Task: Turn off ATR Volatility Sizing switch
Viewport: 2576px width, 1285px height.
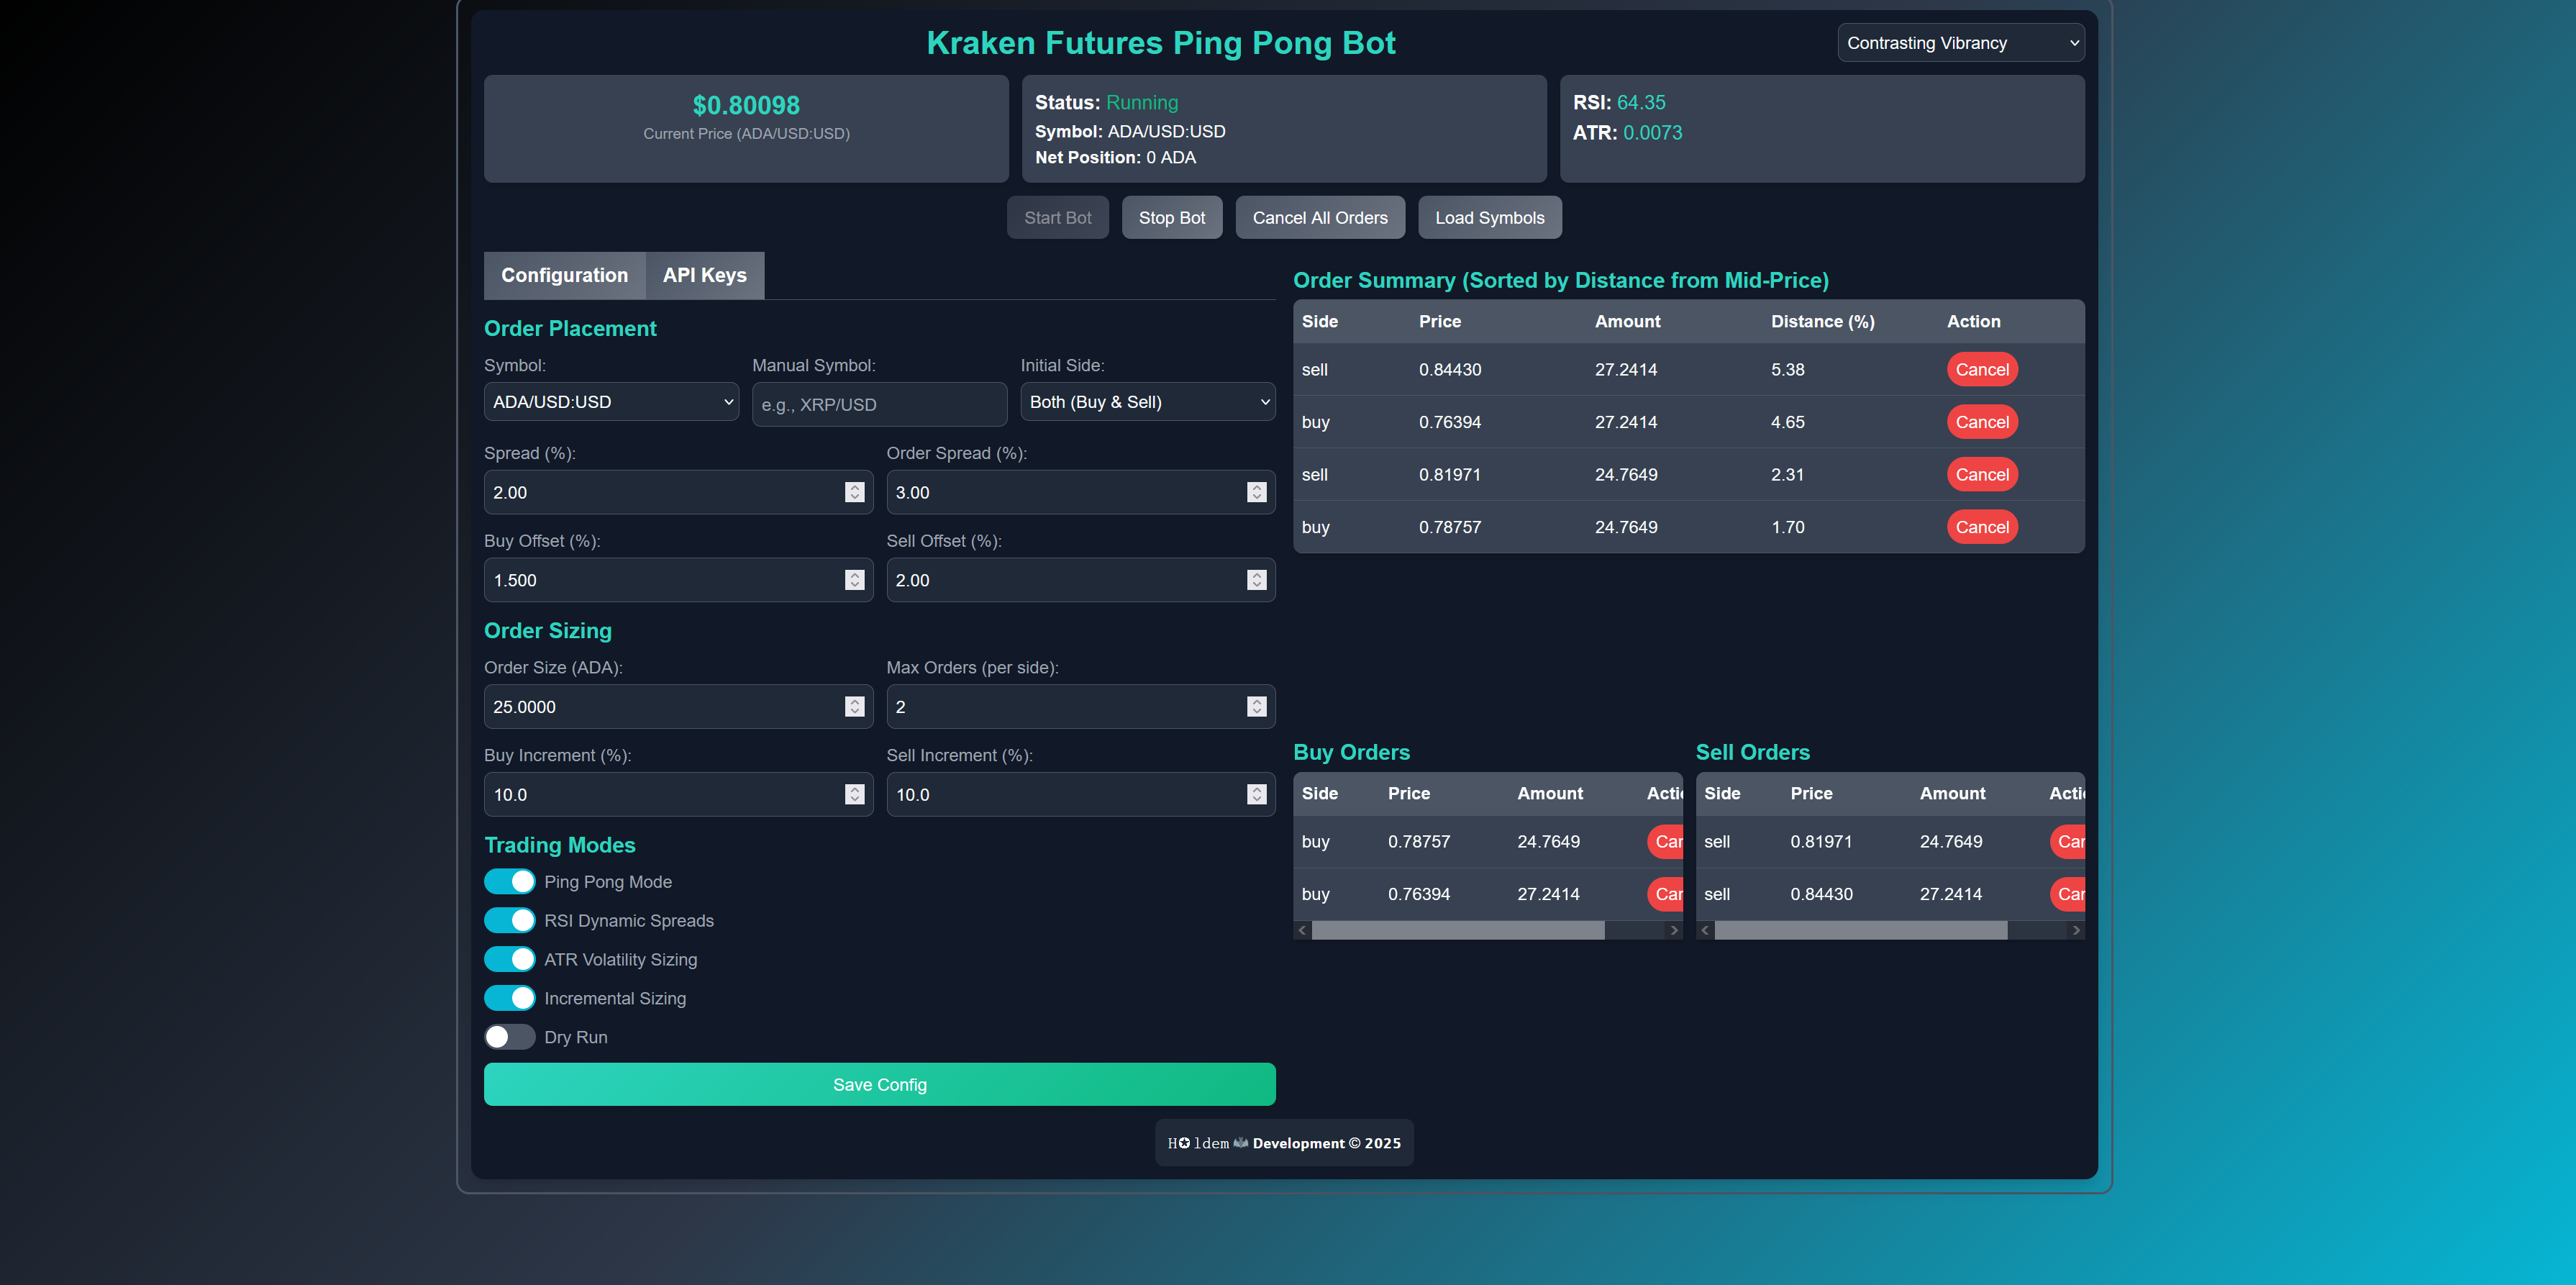Action: coord(510,959)
